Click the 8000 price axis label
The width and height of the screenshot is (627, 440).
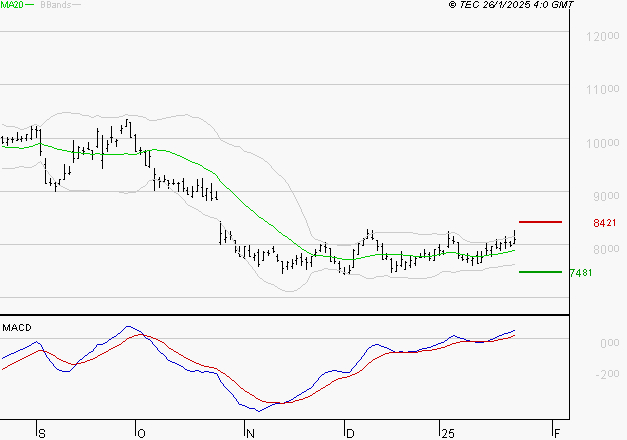point(606,249)
